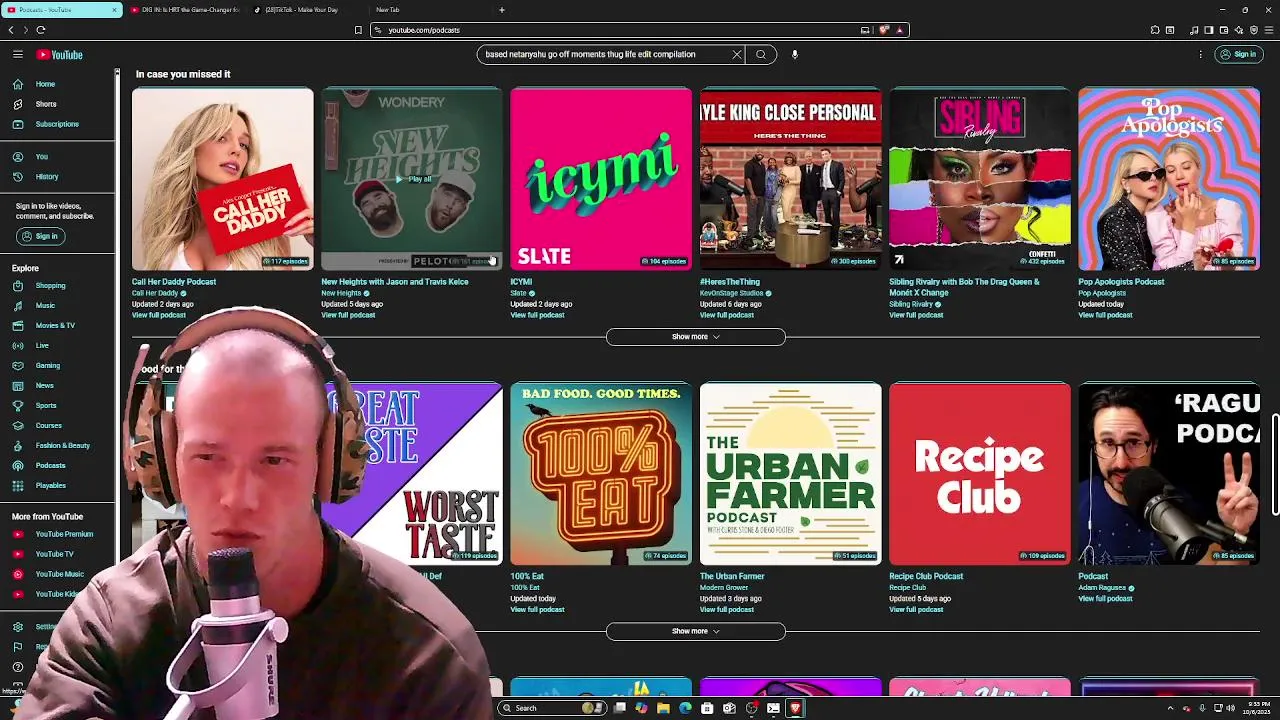Click the browser reload button
The width and height of the screenshot is (1280, 720).
(41, 30)
